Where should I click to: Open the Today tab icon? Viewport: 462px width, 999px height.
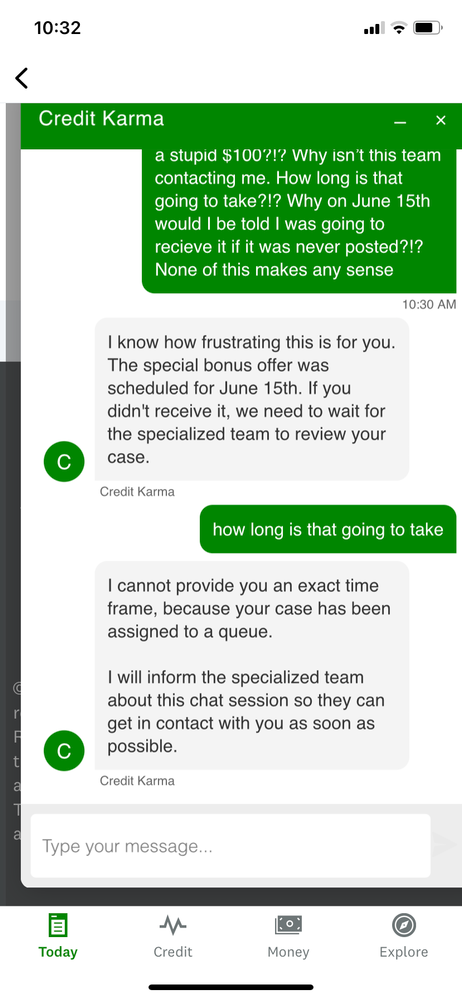(57, 924)
